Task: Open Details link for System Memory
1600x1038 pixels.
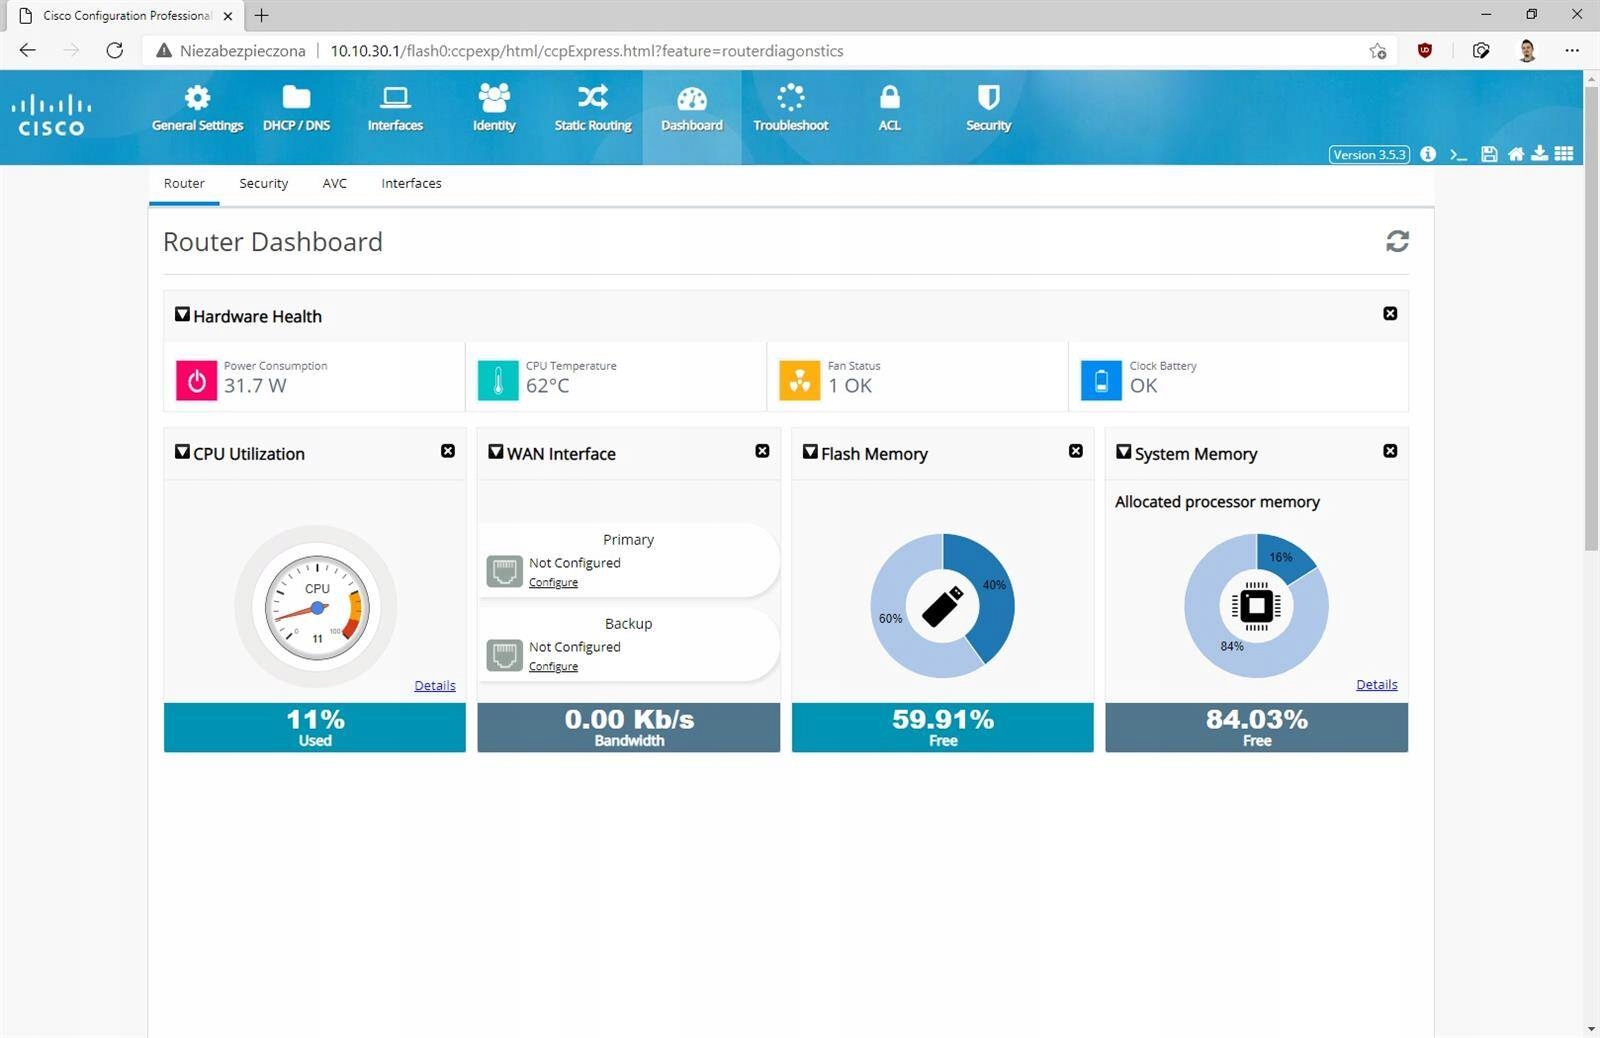Action: click(x=1376, y=685)
